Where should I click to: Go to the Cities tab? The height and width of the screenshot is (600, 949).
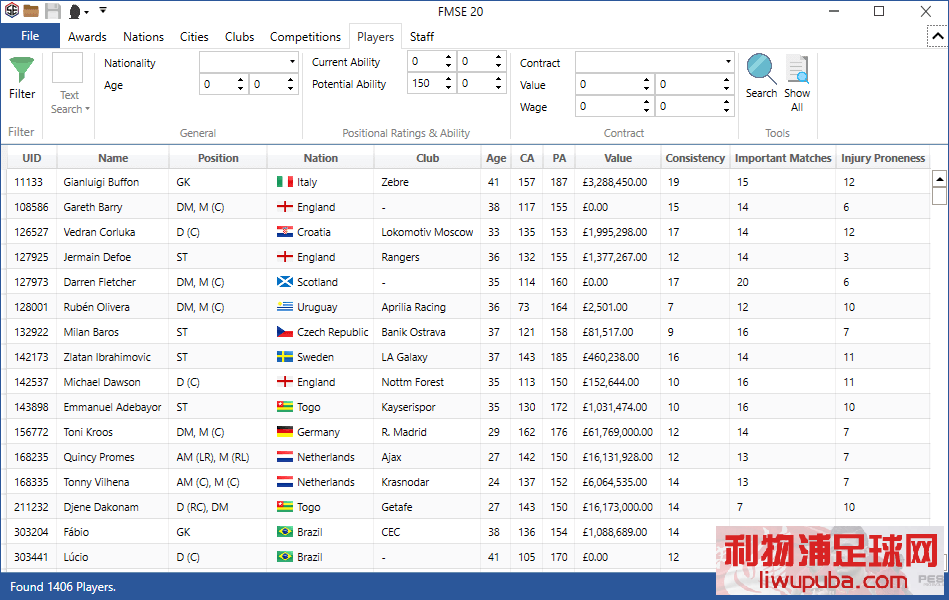194,37
